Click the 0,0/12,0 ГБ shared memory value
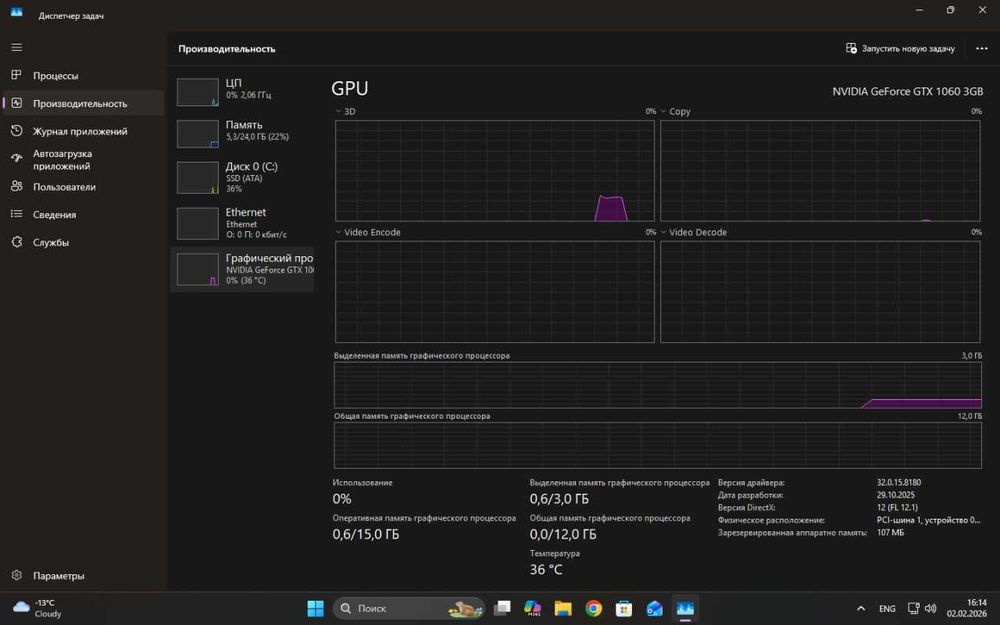Screen dimensions: 1000x625 tap(563, 534)
